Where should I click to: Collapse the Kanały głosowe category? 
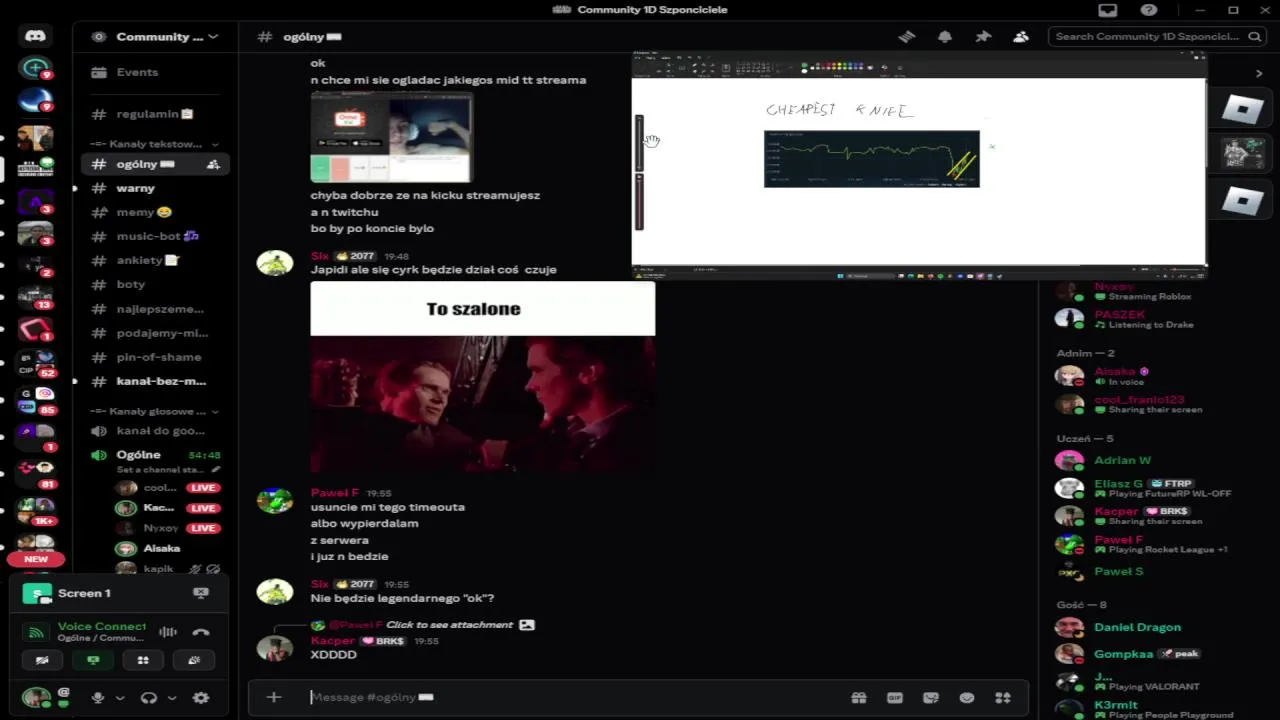tap(154, 411)
